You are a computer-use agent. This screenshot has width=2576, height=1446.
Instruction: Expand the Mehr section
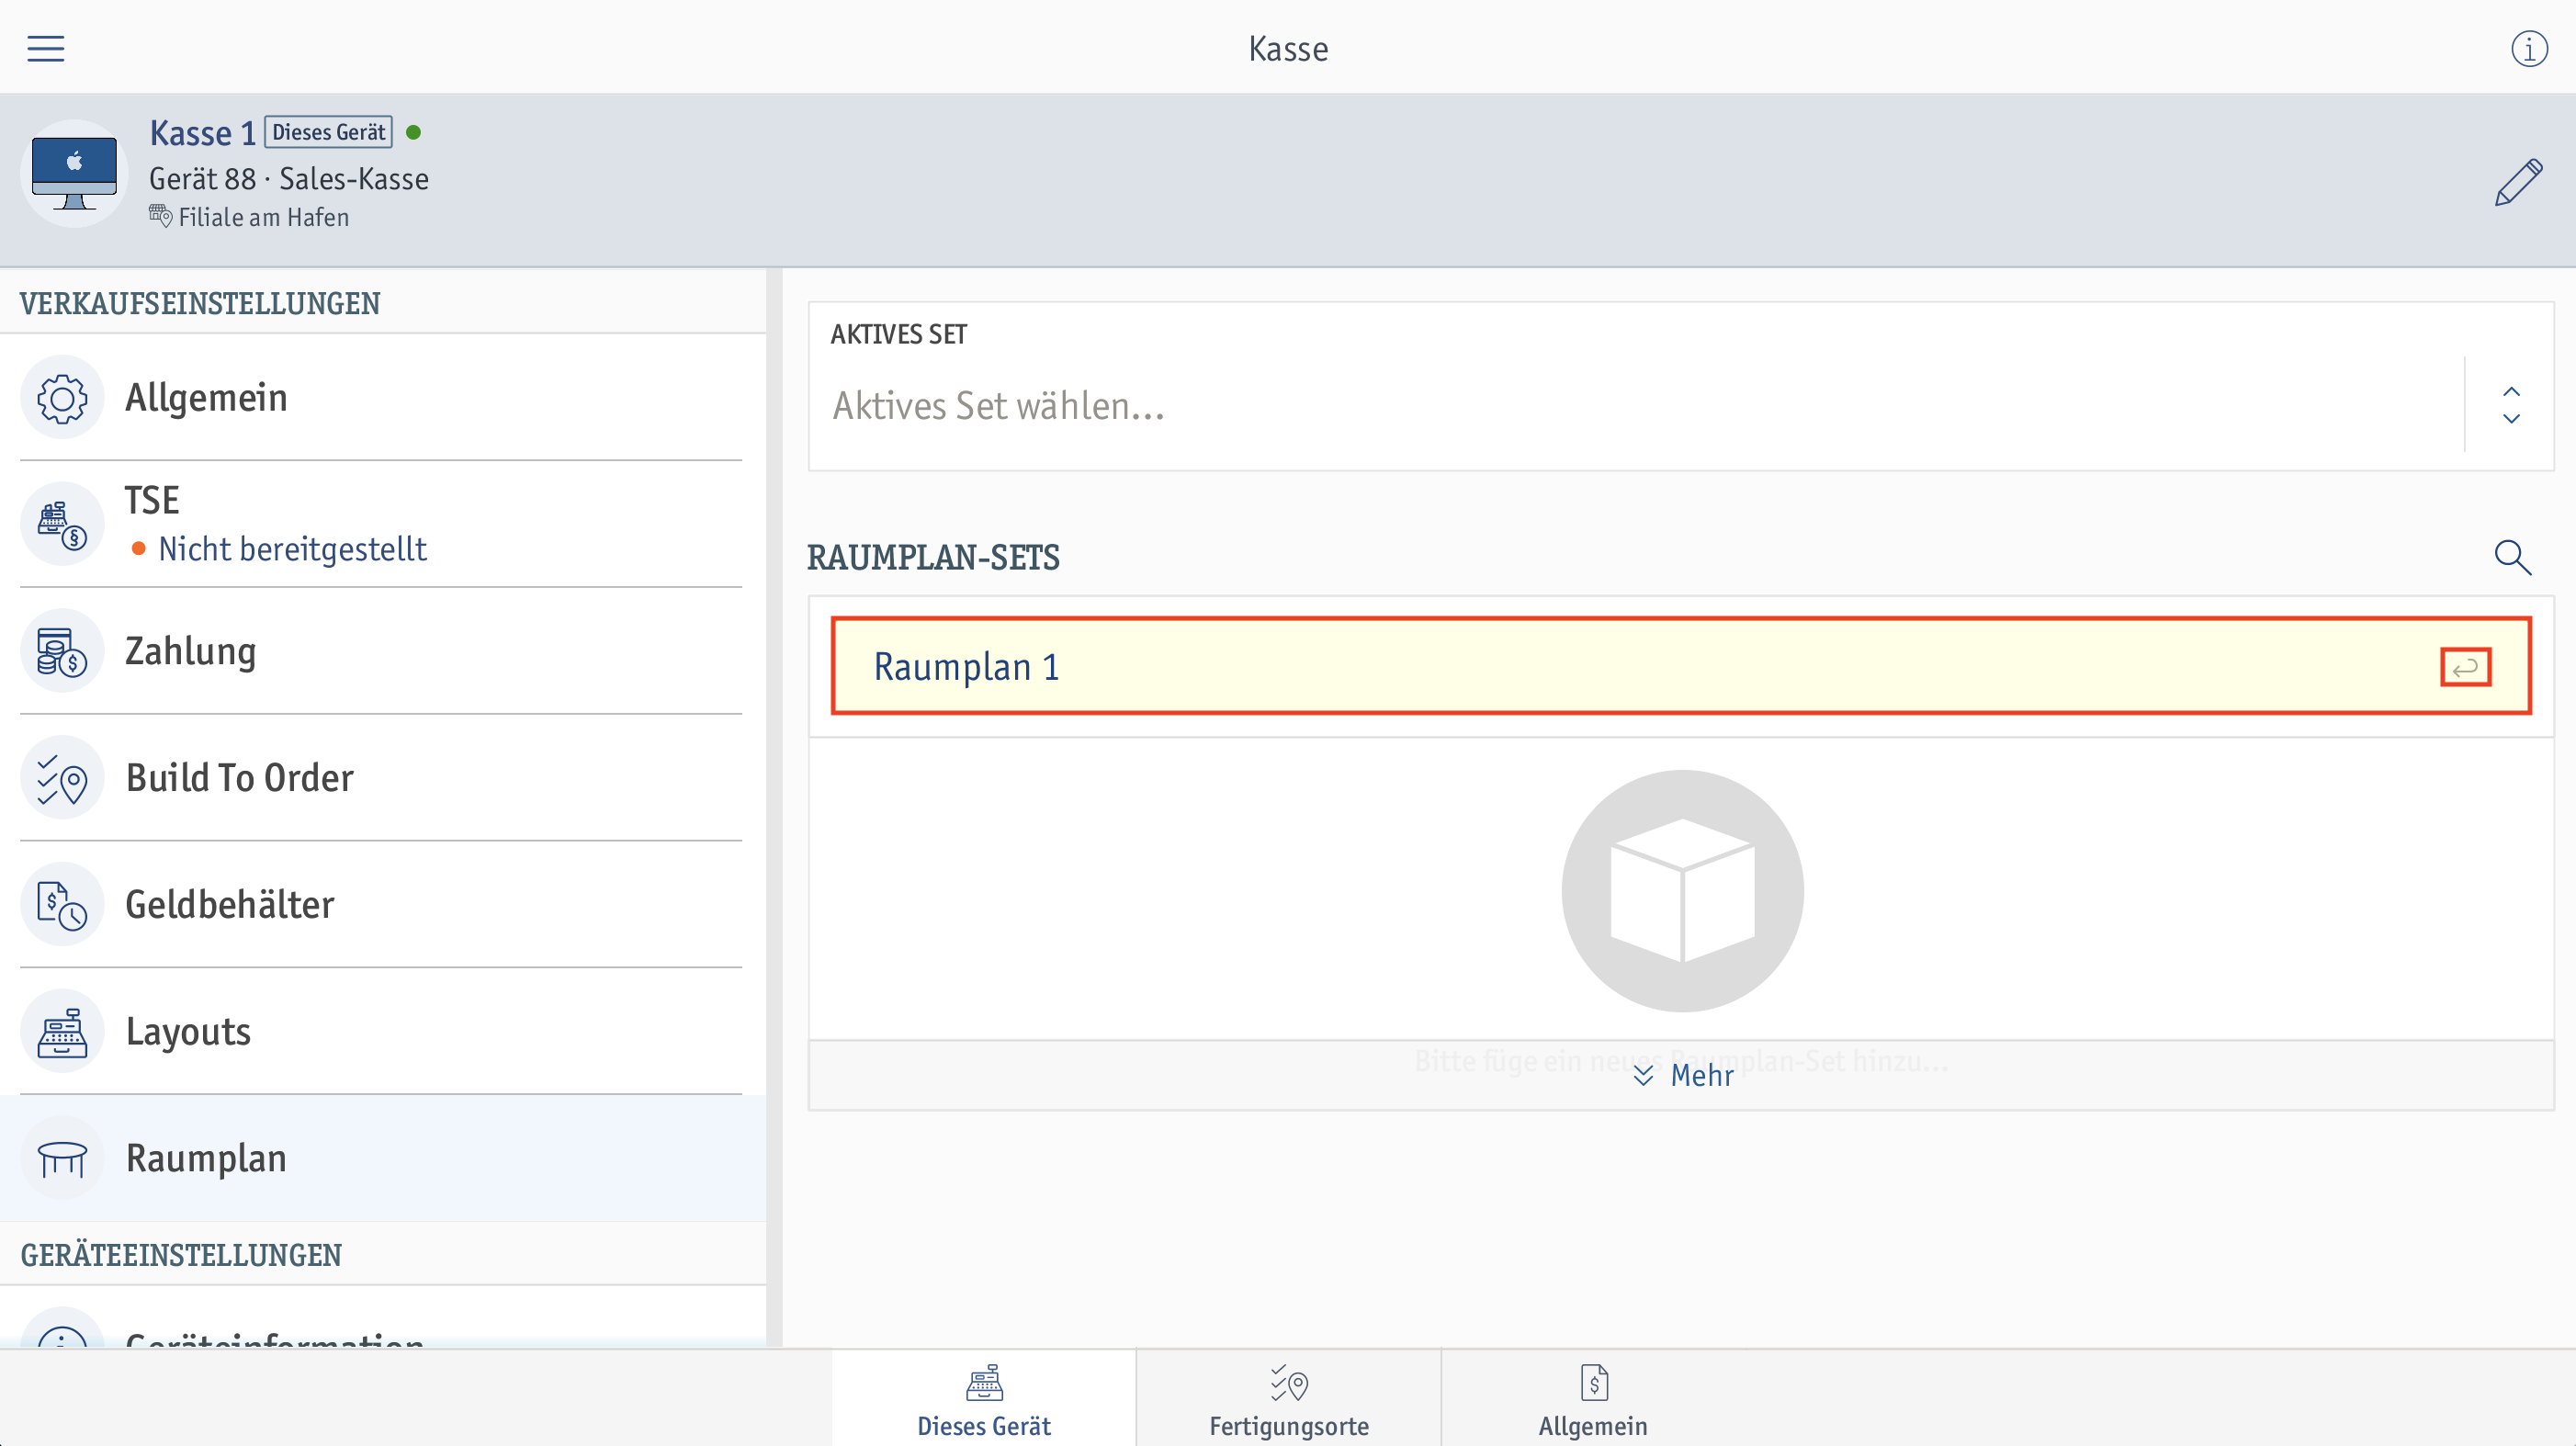coord(1682,1076)
